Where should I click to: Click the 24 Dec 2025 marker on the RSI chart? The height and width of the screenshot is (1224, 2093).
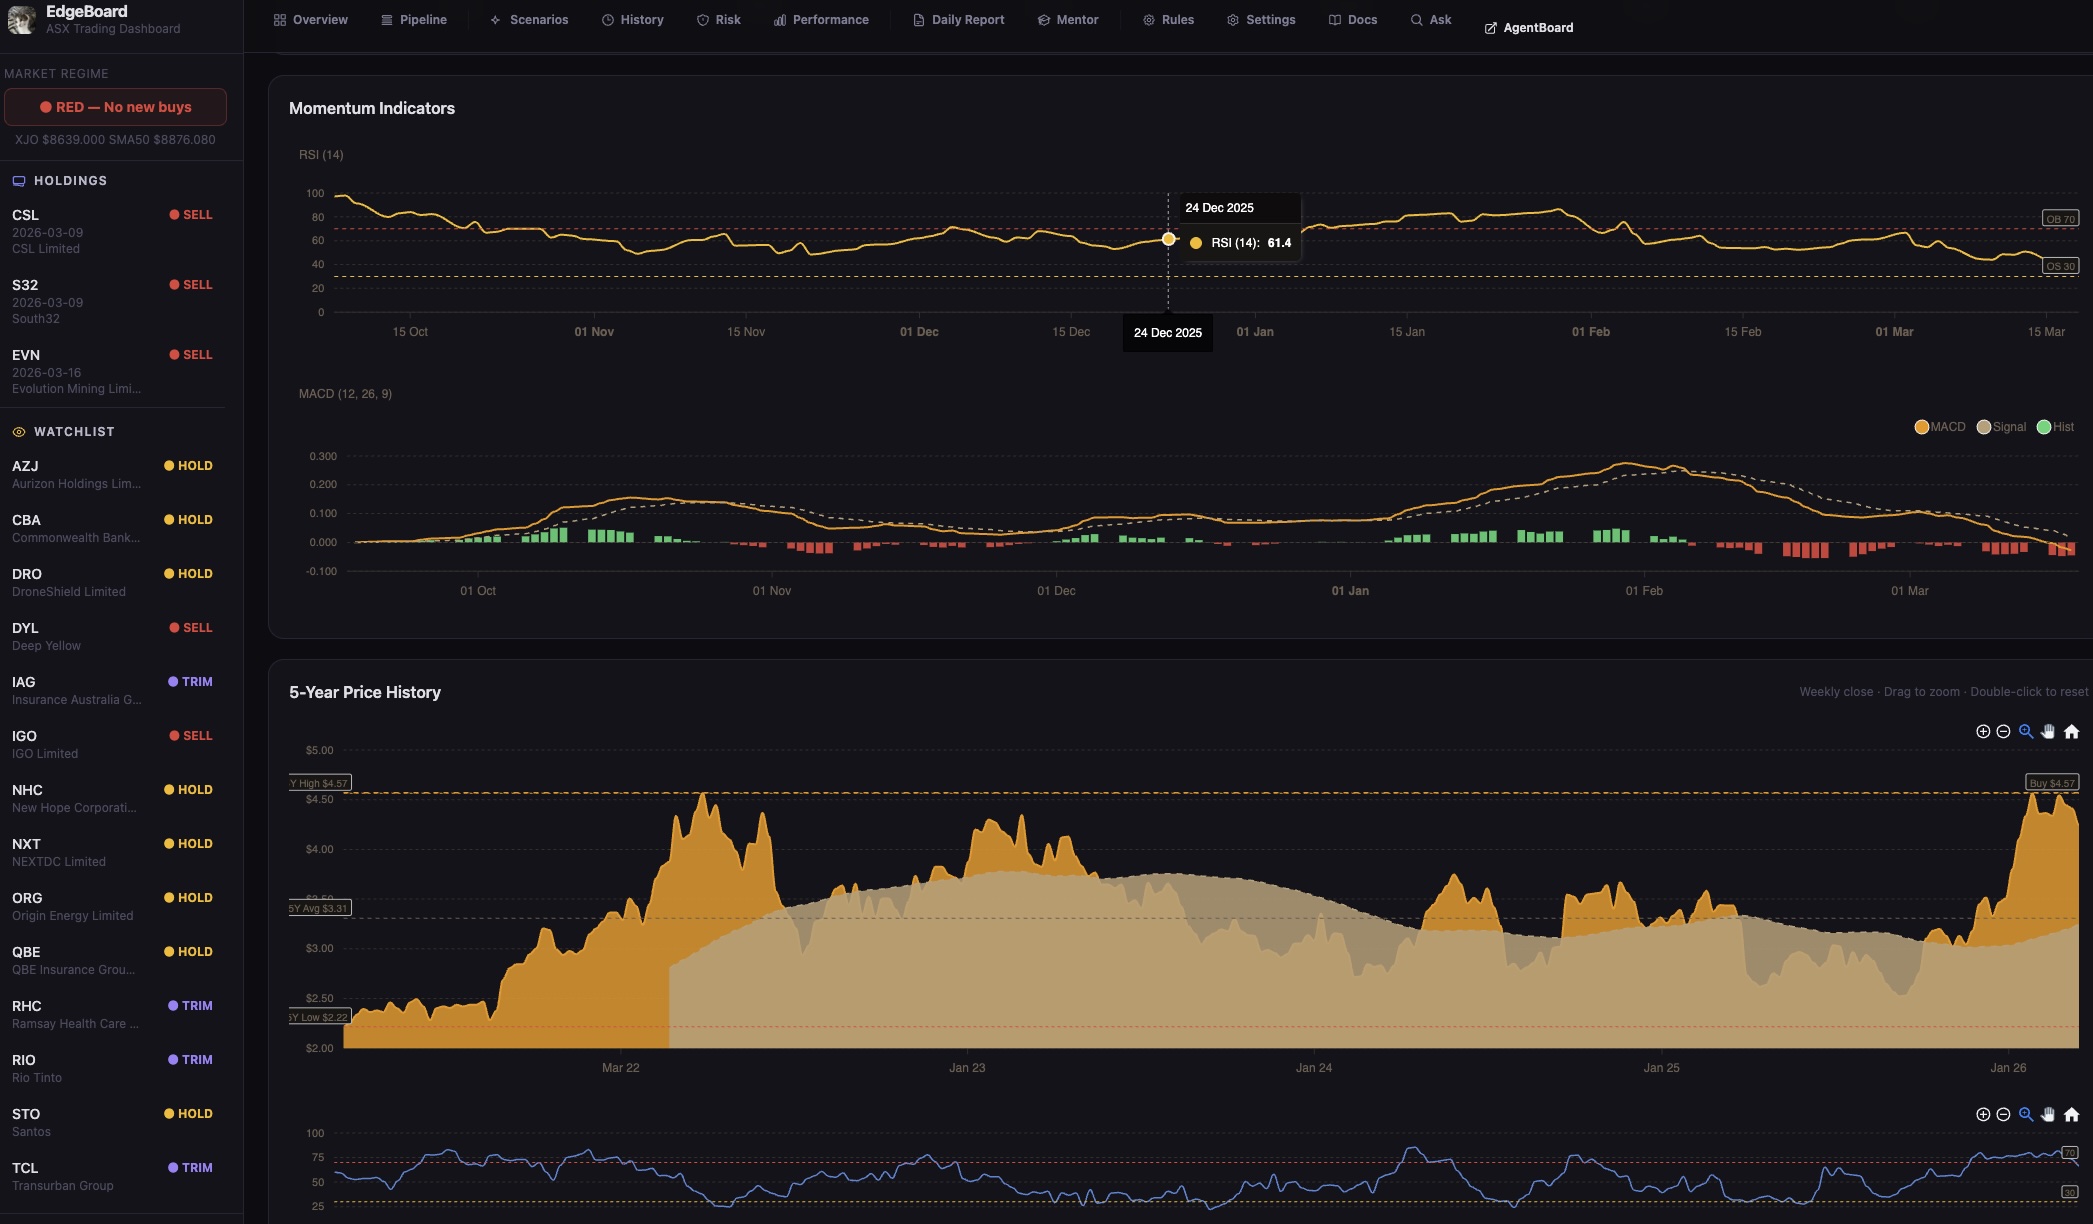tap(1167, 238)
